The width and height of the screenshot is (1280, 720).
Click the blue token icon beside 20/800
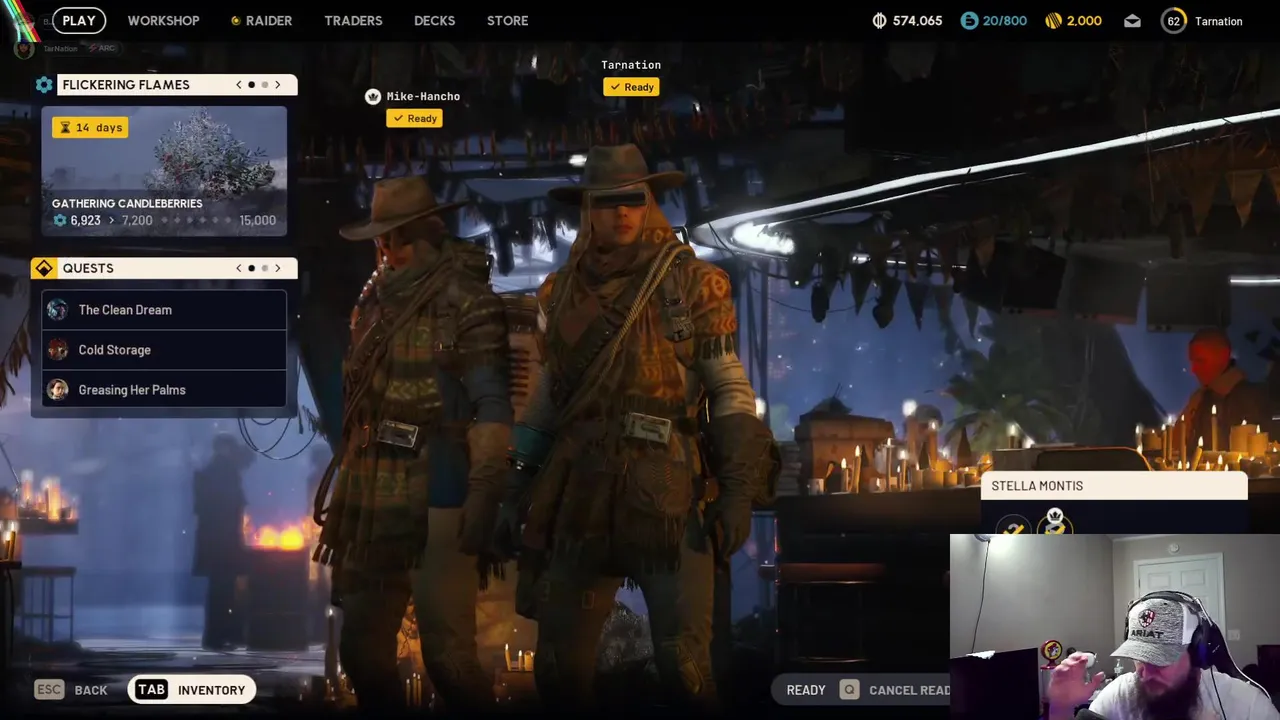[969, 20]
